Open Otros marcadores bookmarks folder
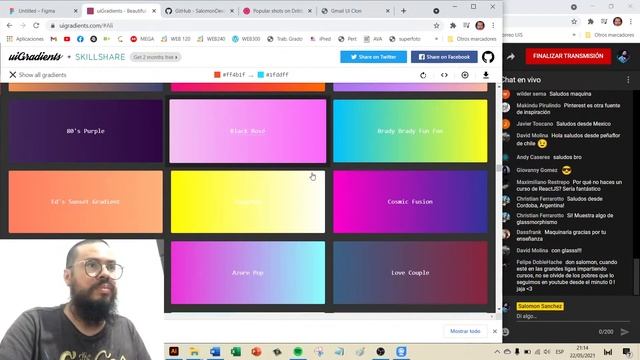The image size is (640, 360). [472, 39]
